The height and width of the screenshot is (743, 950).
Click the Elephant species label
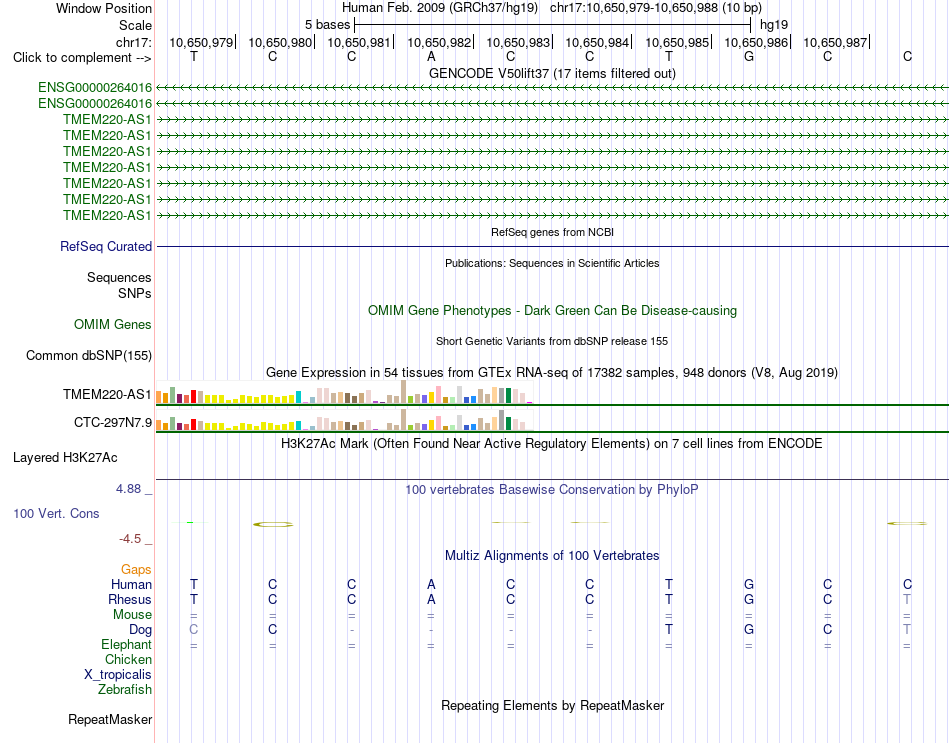tap(126, 644)
